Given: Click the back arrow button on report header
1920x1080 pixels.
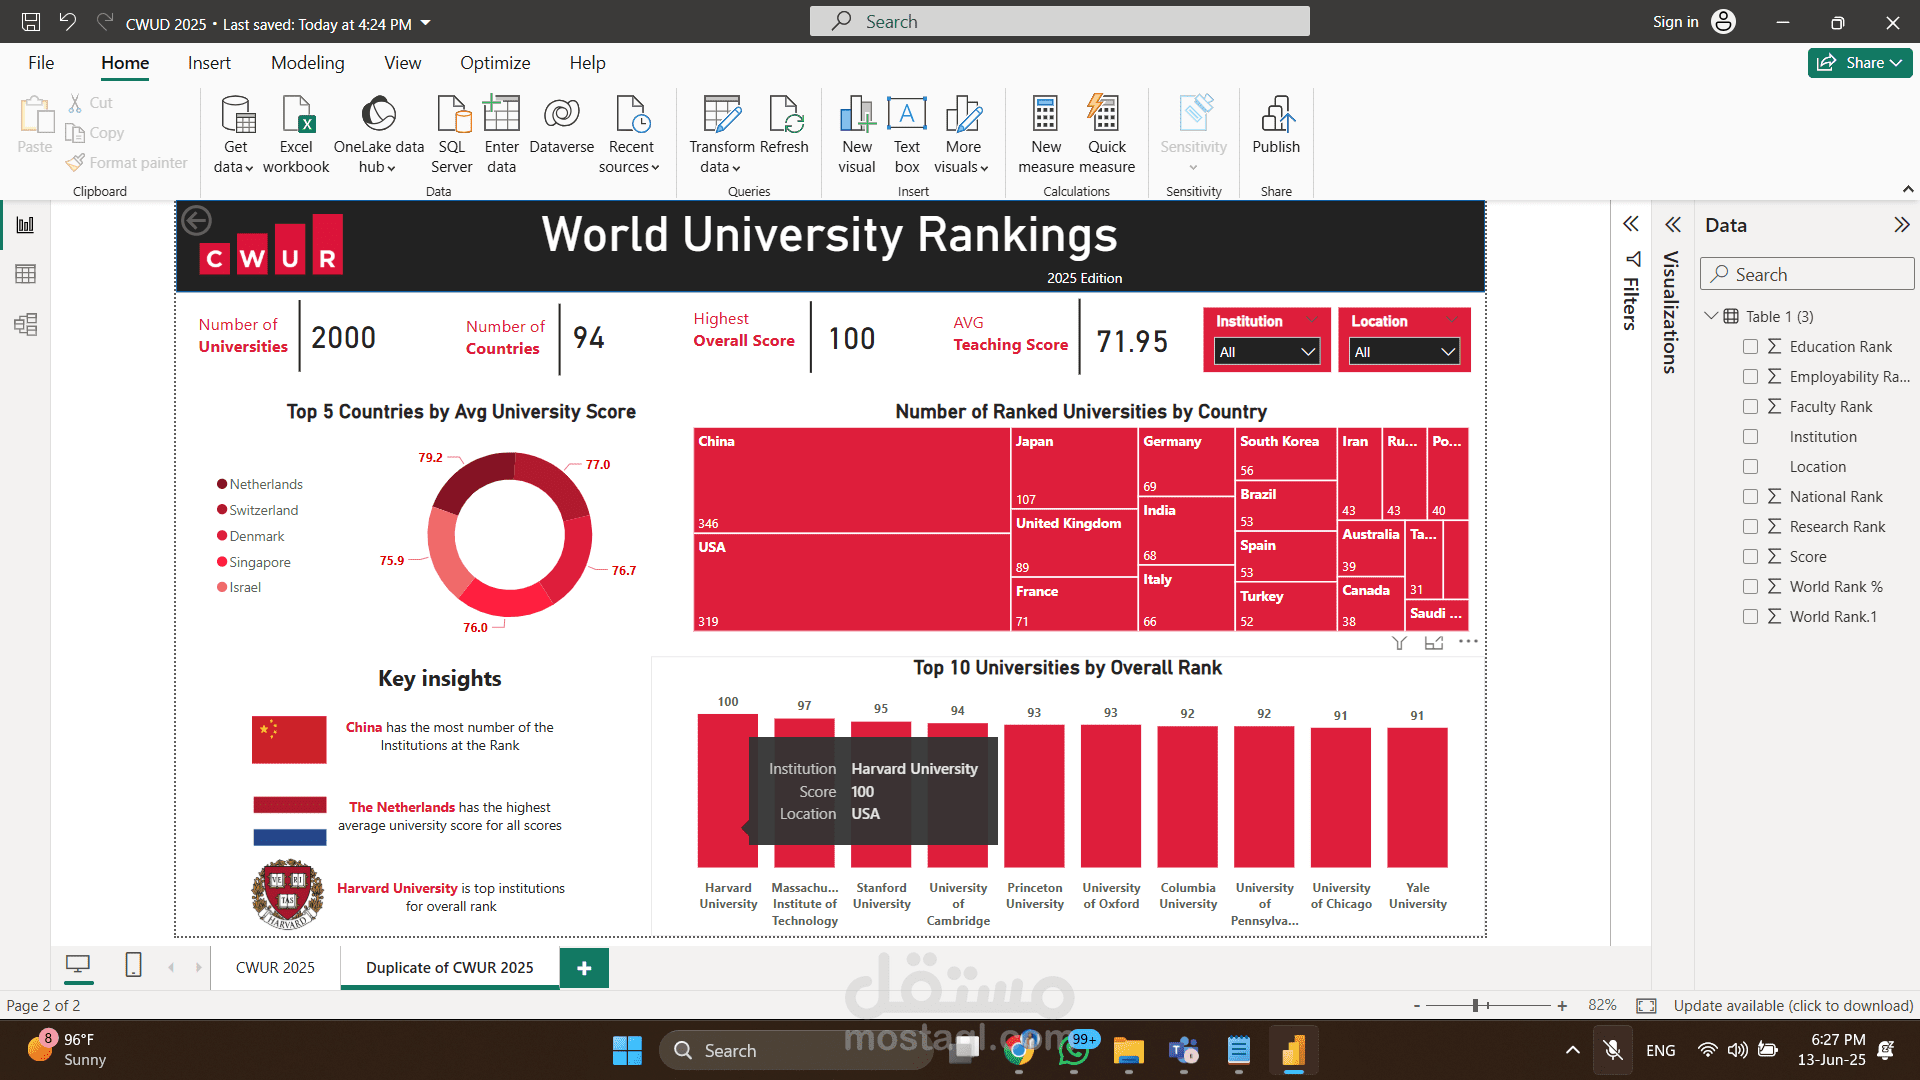Looking at the screenshot, I should (x=197, y=220).
